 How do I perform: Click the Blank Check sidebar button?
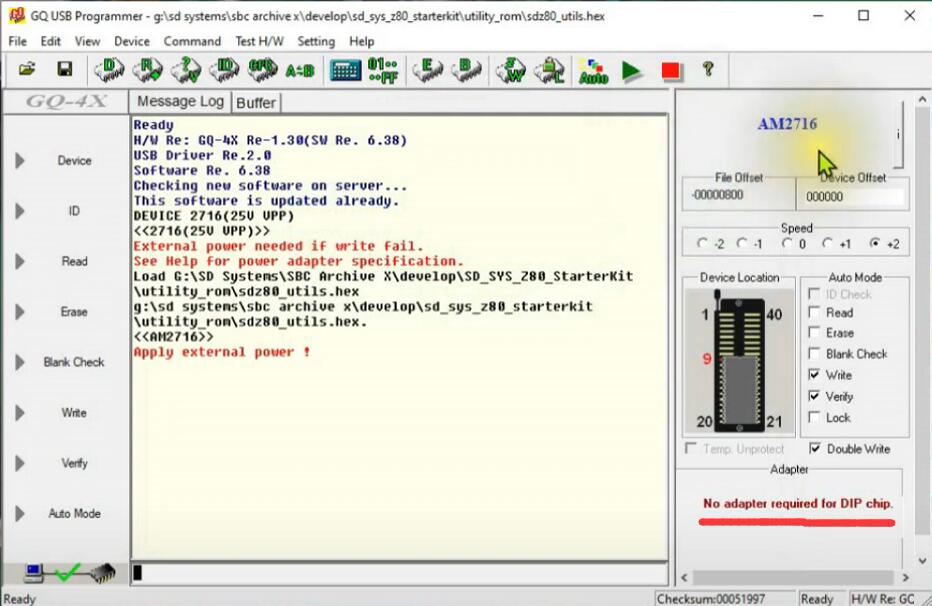point(74,362)
